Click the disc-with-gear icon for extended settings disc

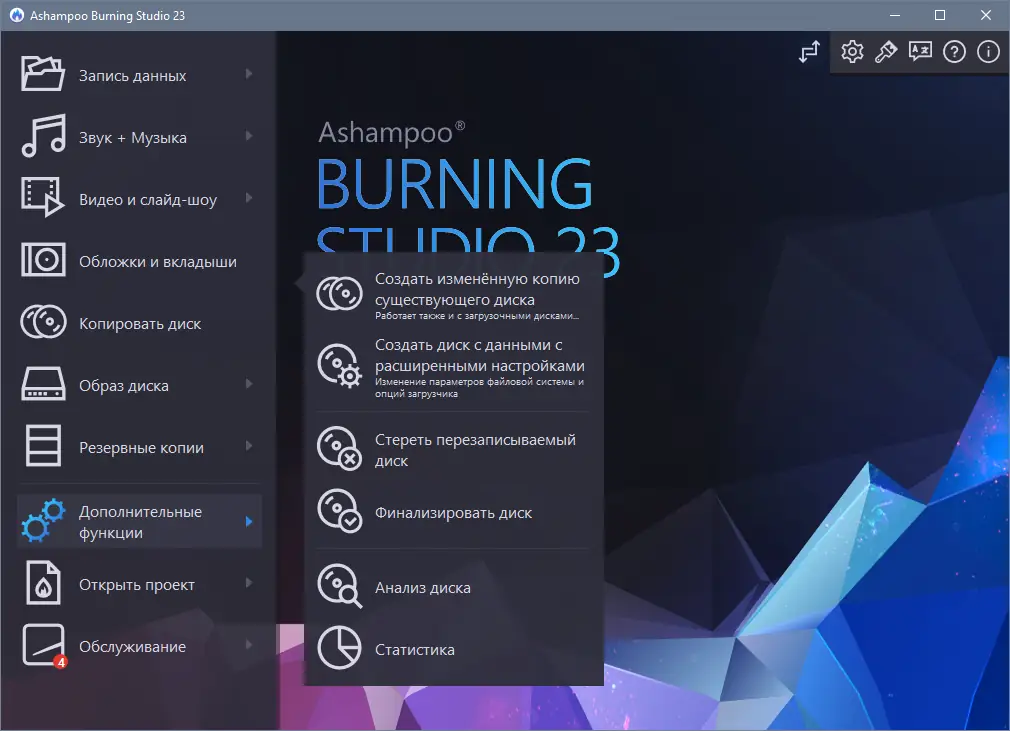[339, 366]
